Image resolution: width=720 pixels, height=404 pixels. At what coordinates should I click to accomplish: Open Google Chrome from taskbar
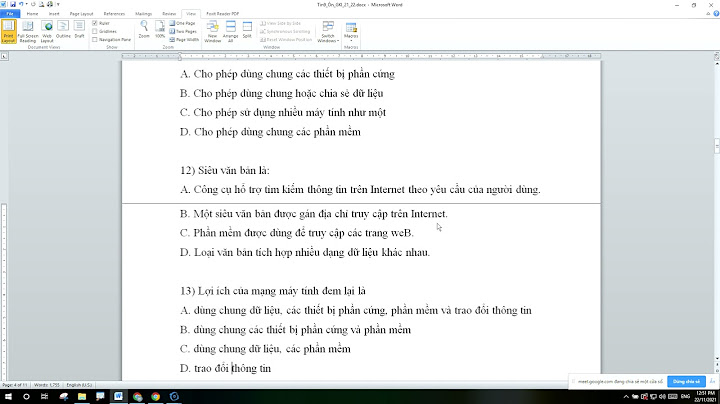(x=156, y=396)
